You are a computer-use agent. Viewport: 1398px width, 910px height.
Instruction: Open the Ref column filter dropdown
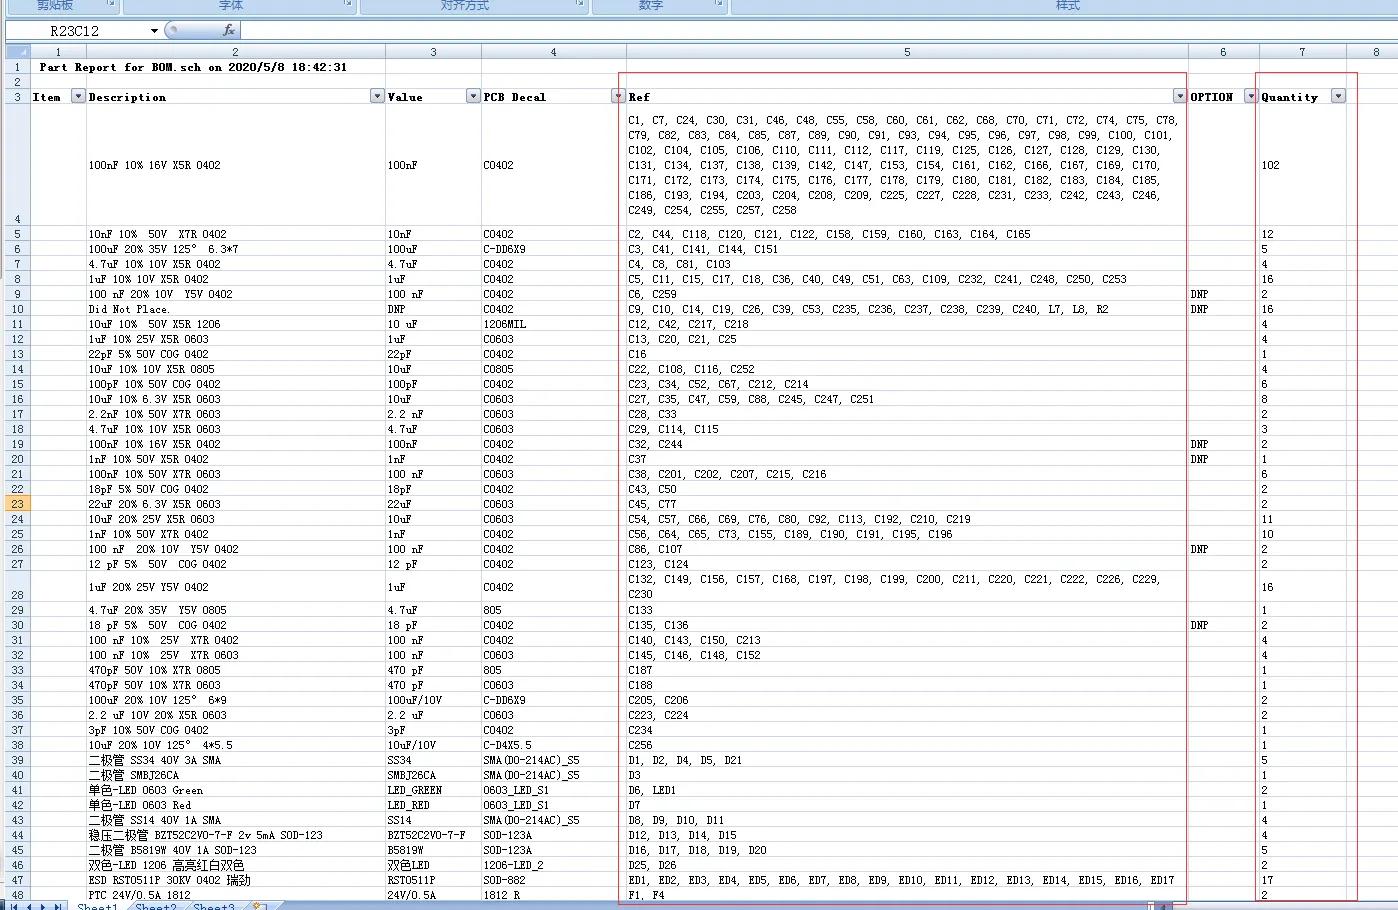point(1180,96)
